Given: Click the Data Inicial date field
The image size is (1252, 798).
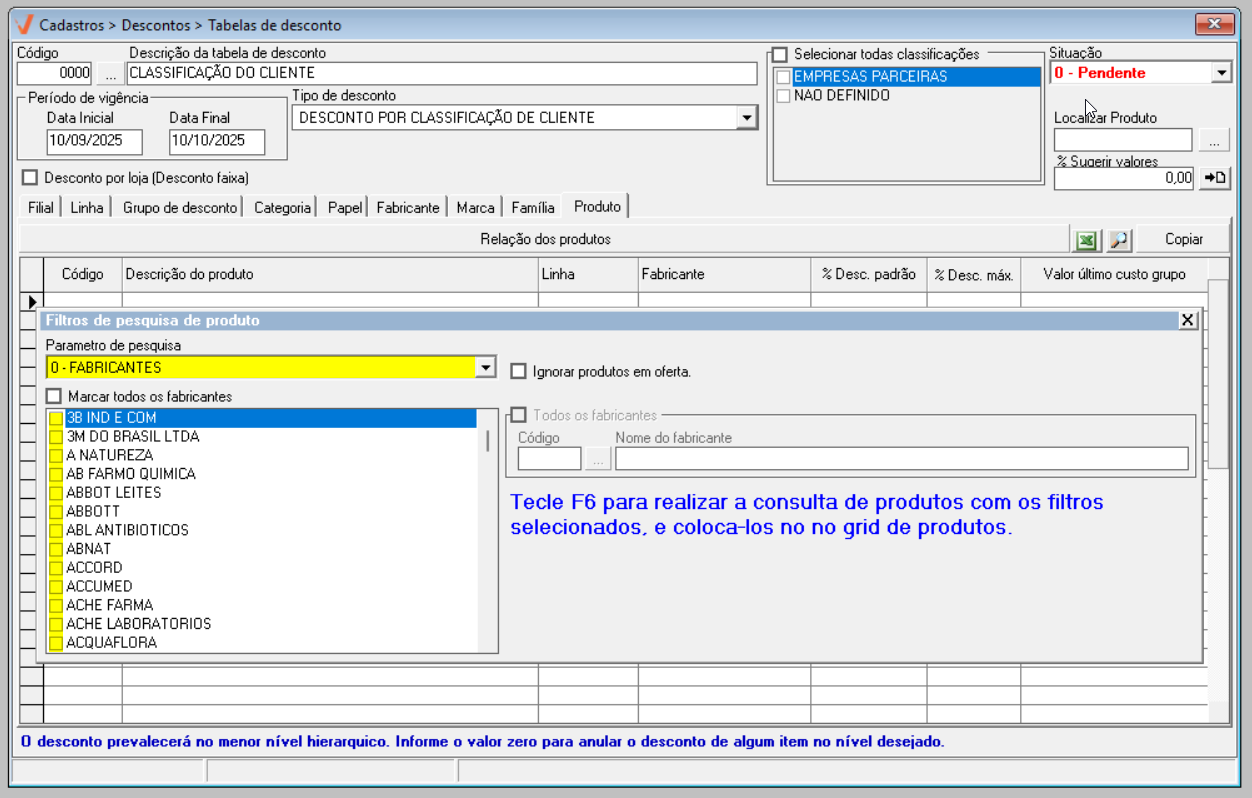Looking at the screenshot, I should pos(94,141).
